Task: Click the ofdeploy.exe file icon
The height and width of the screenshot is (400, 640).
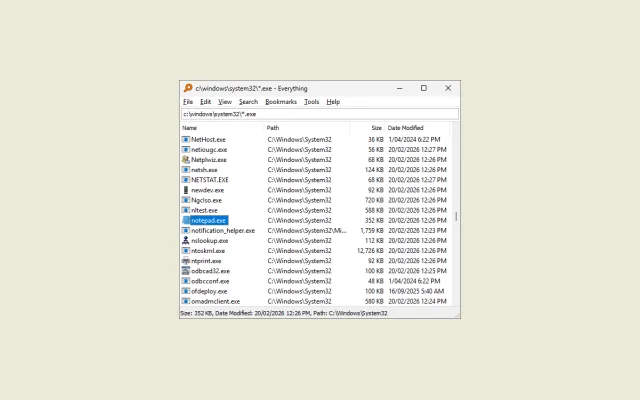Action: [186, 291]
